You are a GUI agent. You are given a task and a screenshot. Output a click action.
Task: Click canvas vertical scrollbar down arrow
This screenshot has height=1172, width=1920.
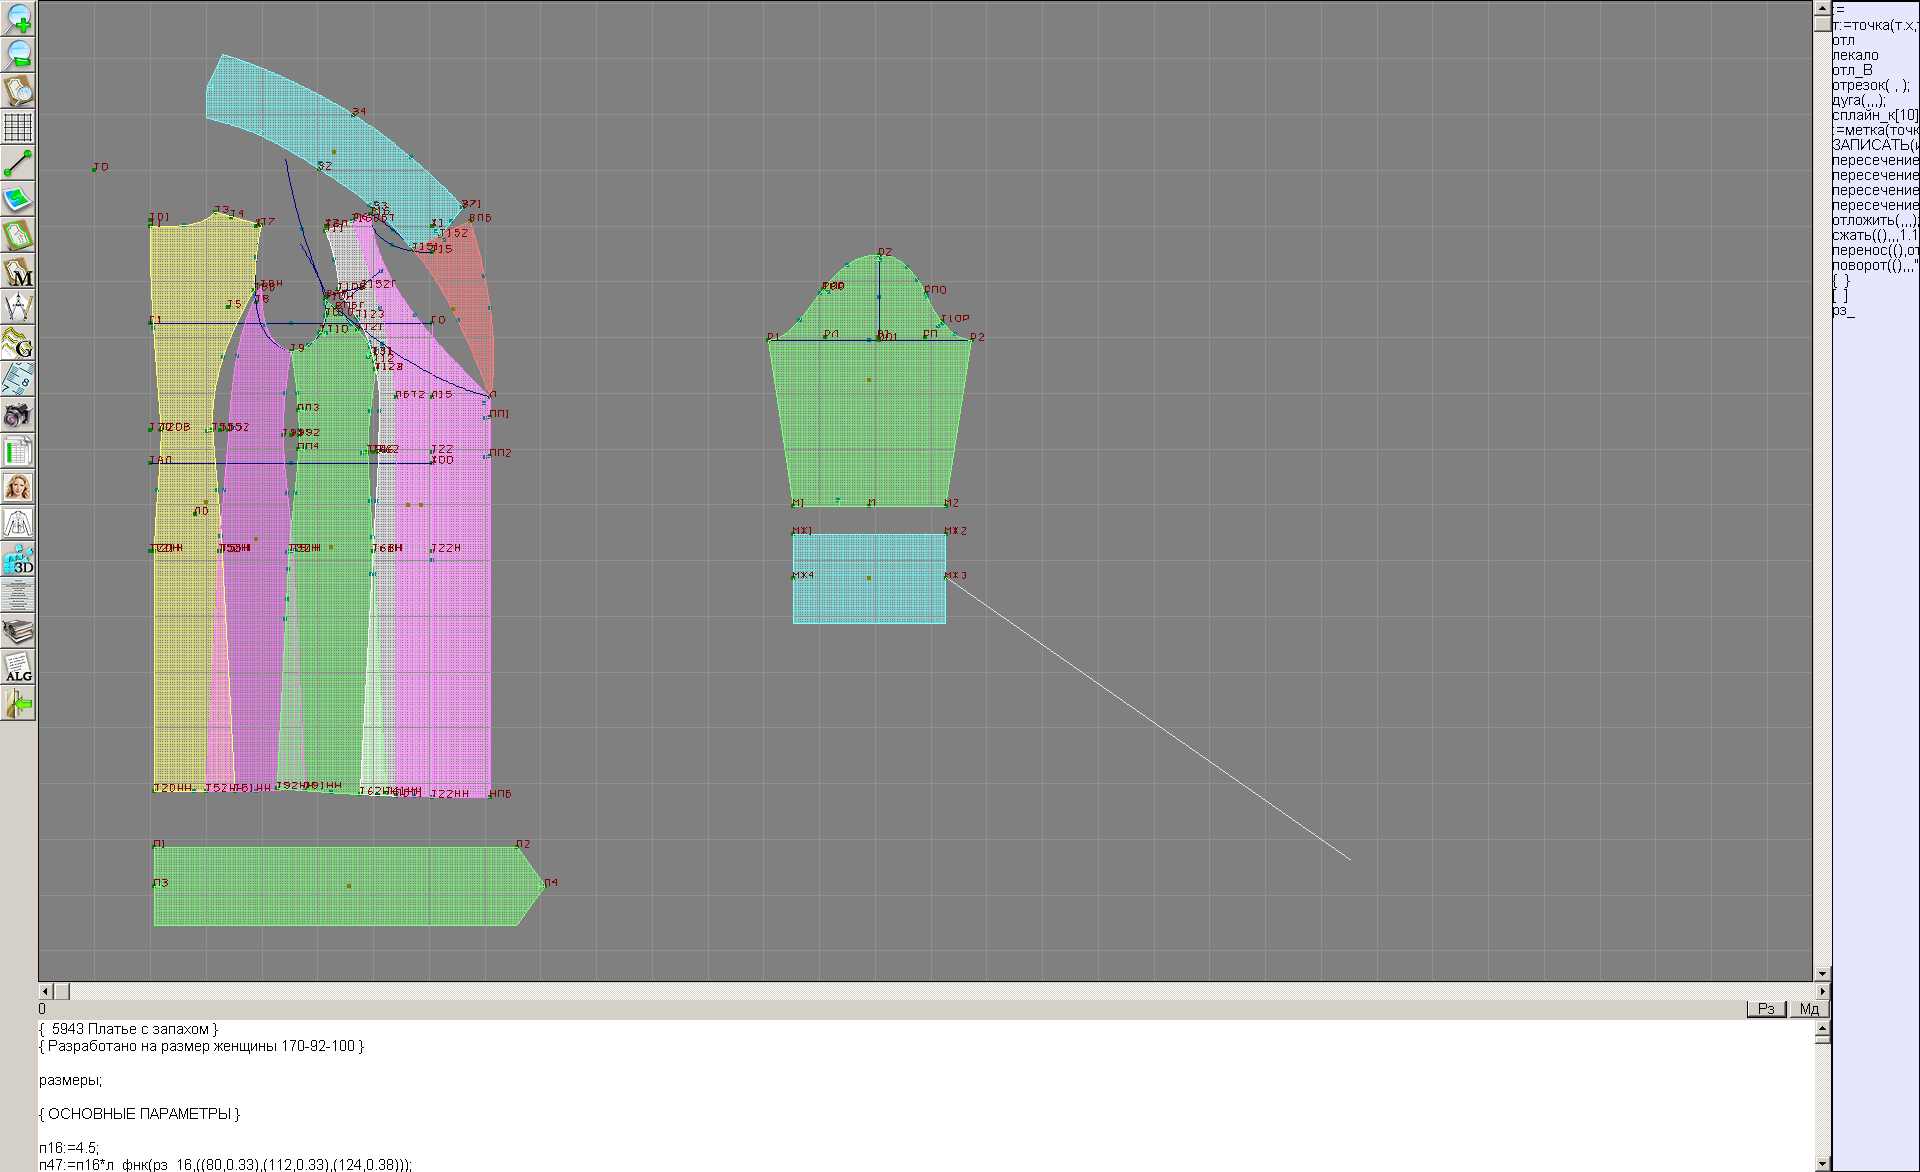click(x=1822, y=973)
